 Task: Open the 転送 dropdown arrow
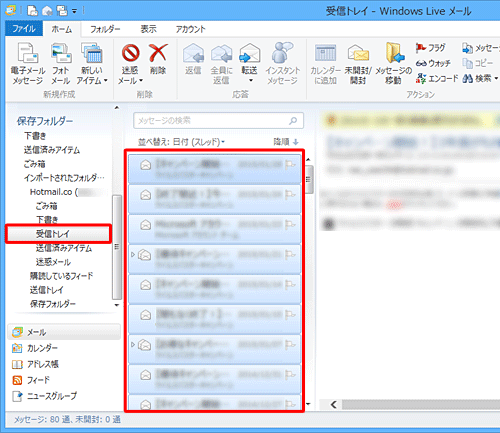coord(250,80)
